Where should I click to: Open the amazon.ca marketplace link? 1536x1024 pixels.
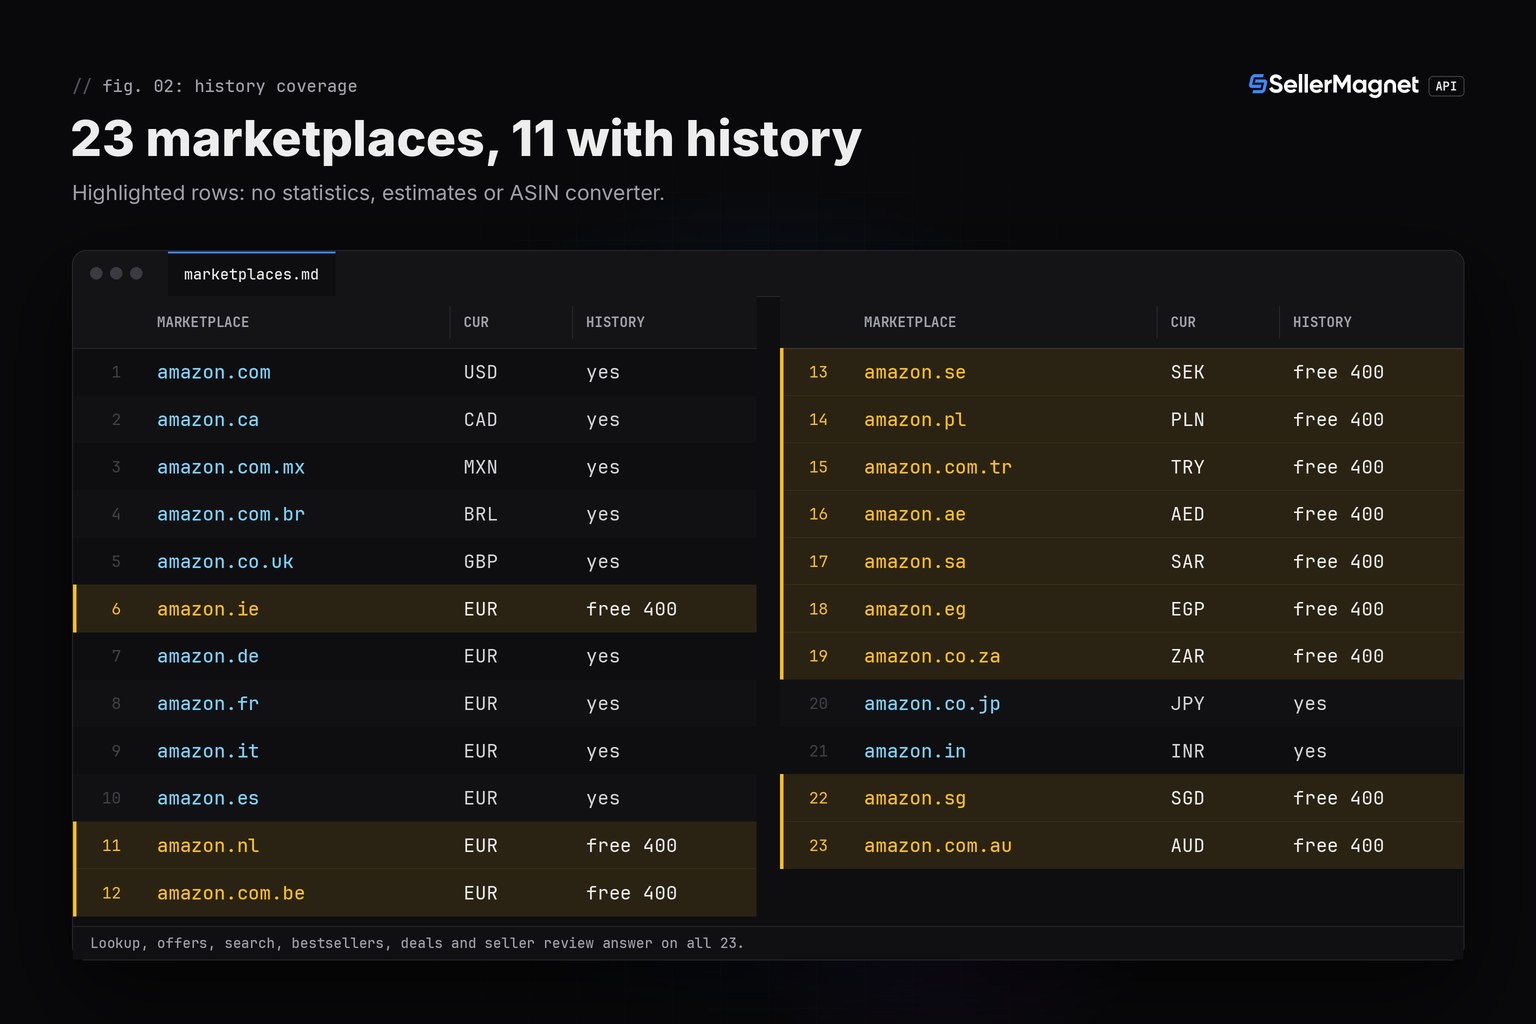208,420
